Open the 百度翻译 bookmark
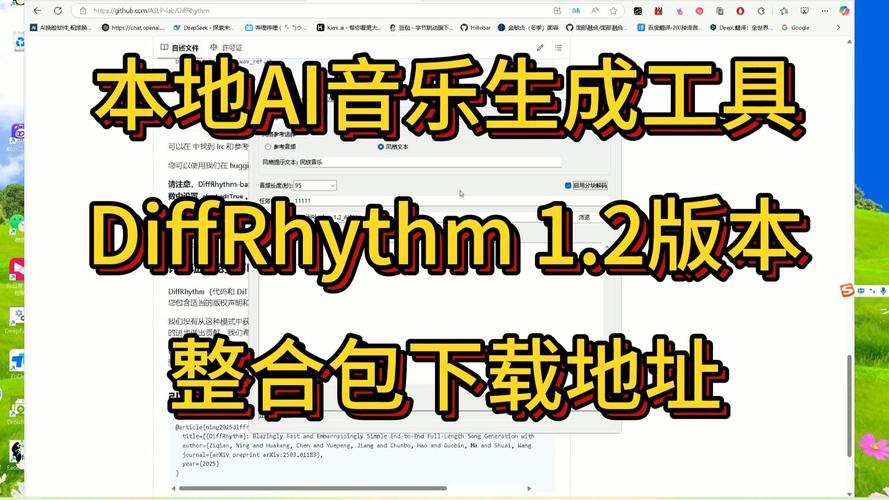The height and width of the screenshot is (500, 889). click(668, 27)
